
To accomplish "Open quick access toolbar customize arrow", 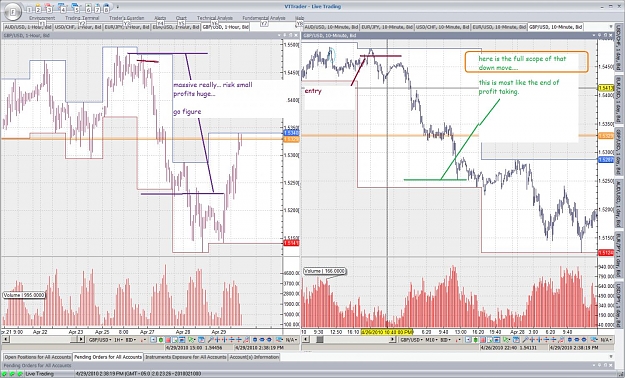I will 118,7.
